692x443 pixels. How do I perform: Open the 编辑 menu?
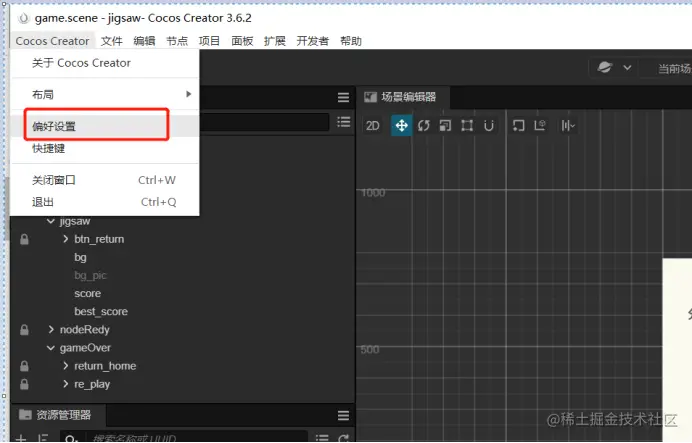pyautogui.click(x=144, y=41)
